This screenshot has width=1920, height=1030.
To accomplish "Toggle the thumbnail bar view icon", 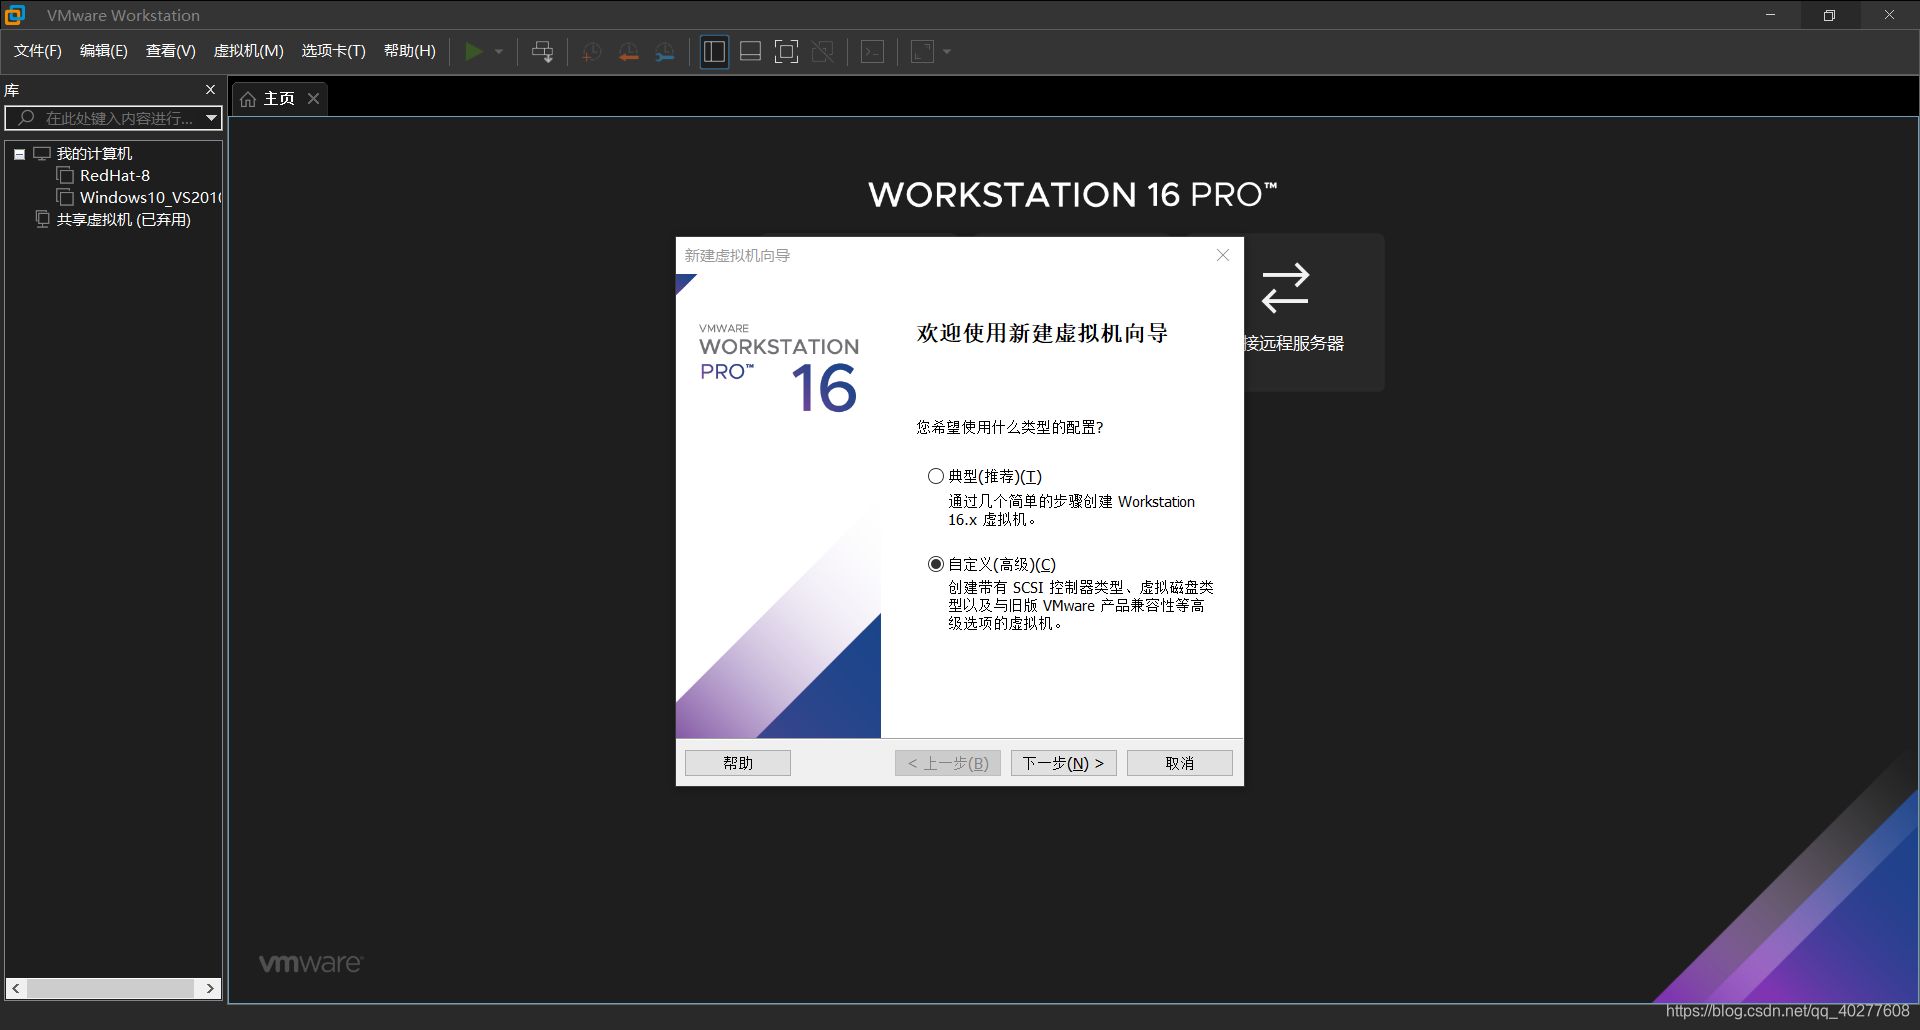I will 751,52.
